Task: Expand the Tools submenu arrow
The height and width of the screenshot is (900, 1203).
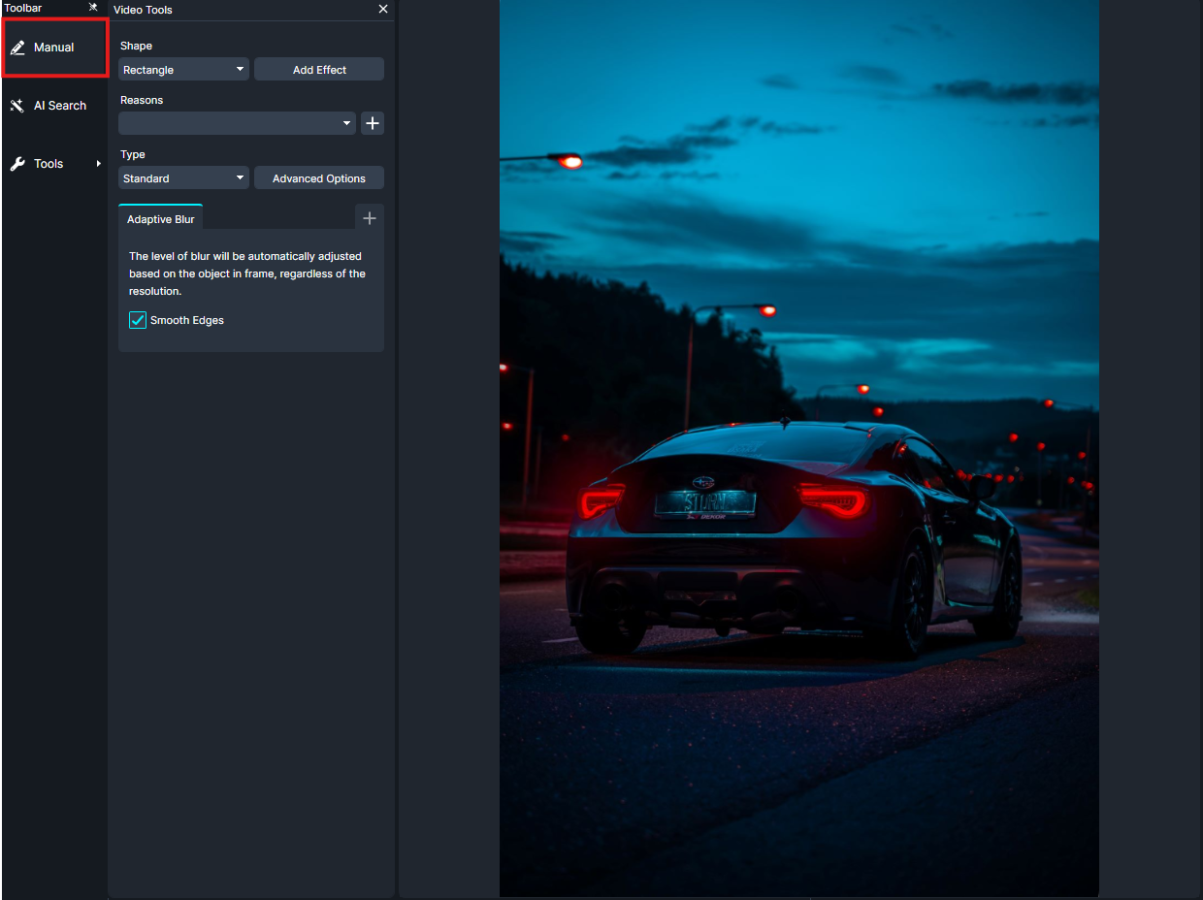Action: coord(99,164)
